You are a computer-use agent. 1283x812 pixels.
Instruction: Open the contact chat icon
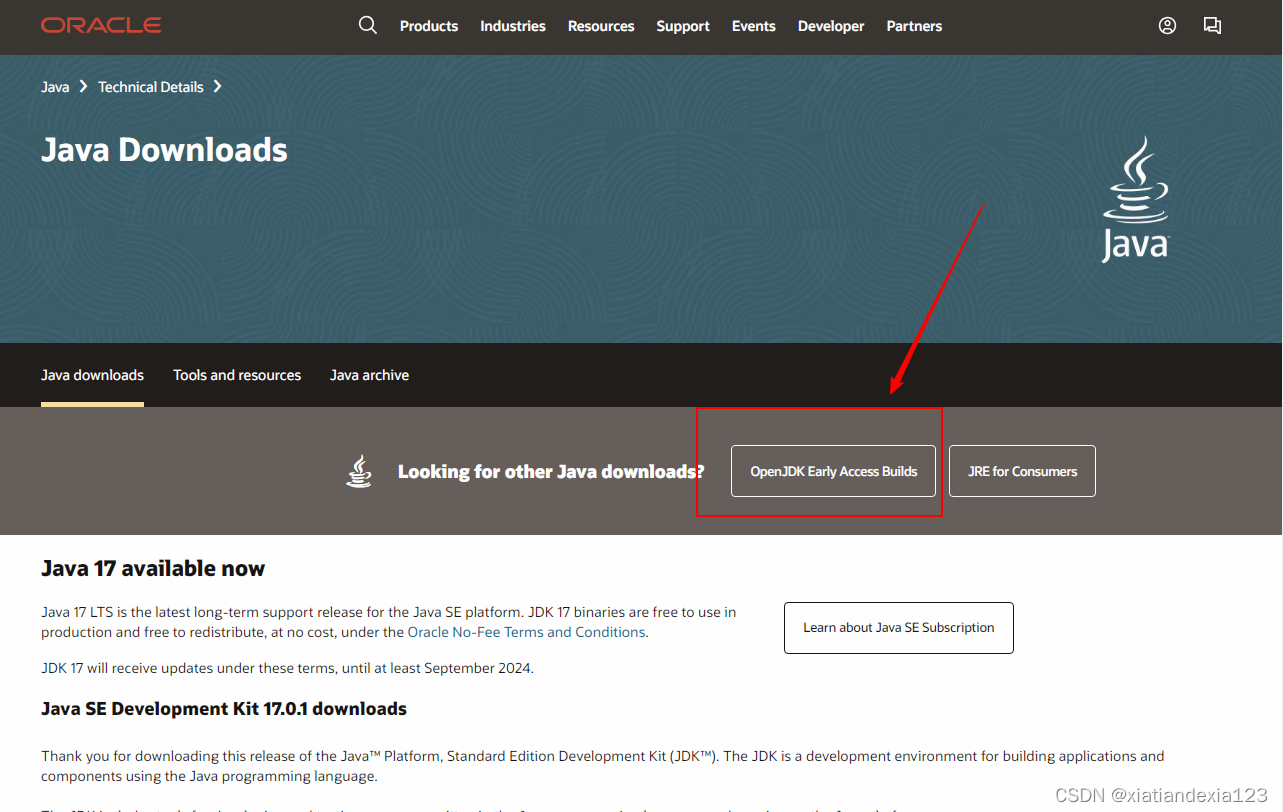click(1212, 26)
